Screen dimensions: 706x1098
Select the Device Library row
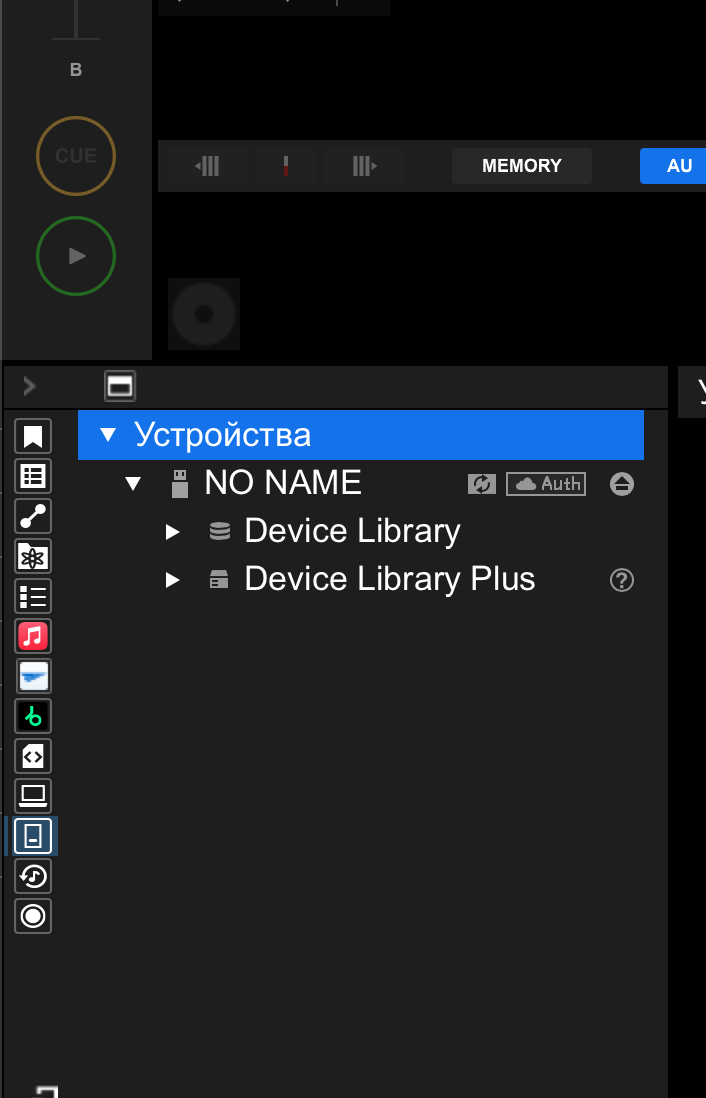(x=361, y=531)
